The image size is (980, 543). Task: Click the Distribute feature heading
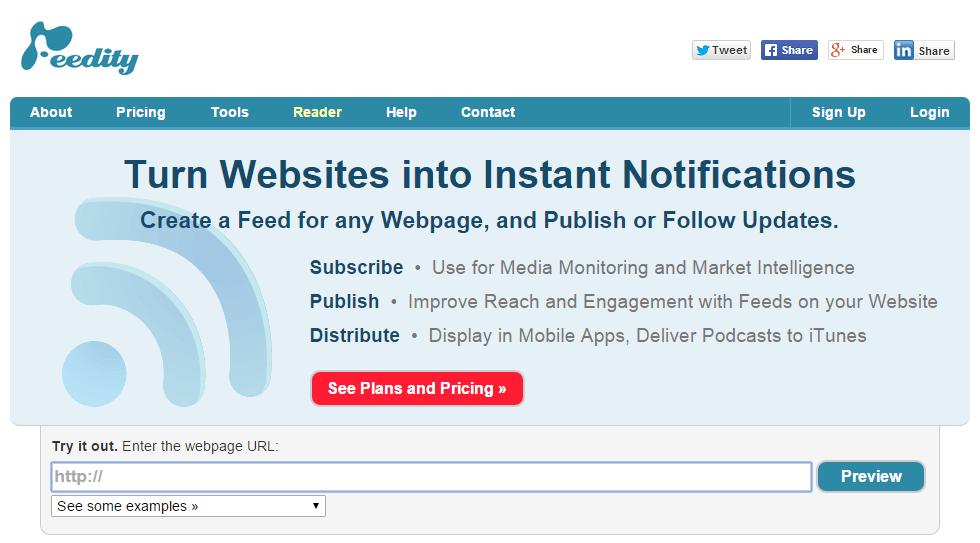click(x=354, y=336)
